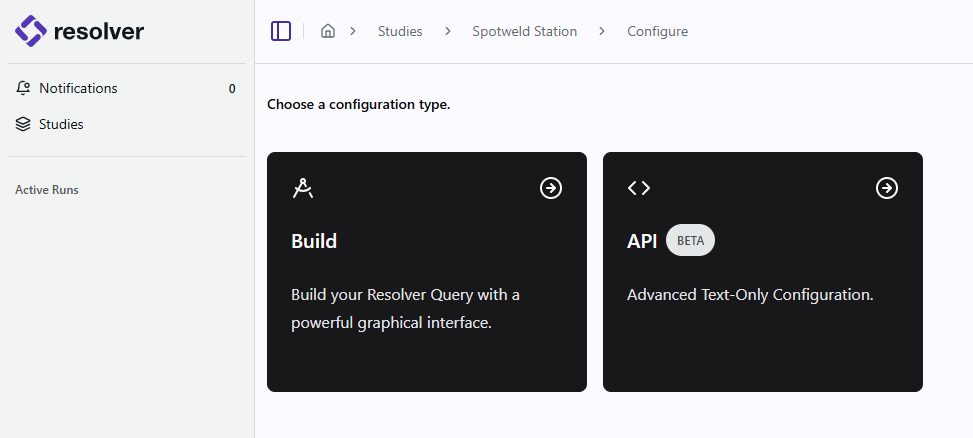Viewport: 973px width, 438px height.
Task: Click chevron between home and Studies
Action: (x=352, y=31)
